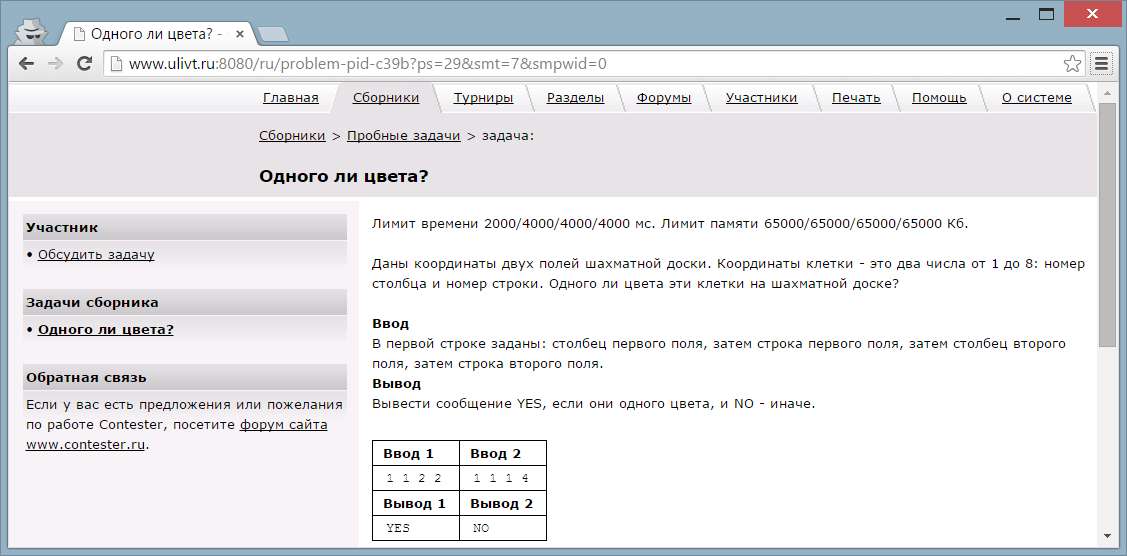This screenshot has width=1127, height=556.
Task: Go back with the browser back arrow
Action: 27,63
